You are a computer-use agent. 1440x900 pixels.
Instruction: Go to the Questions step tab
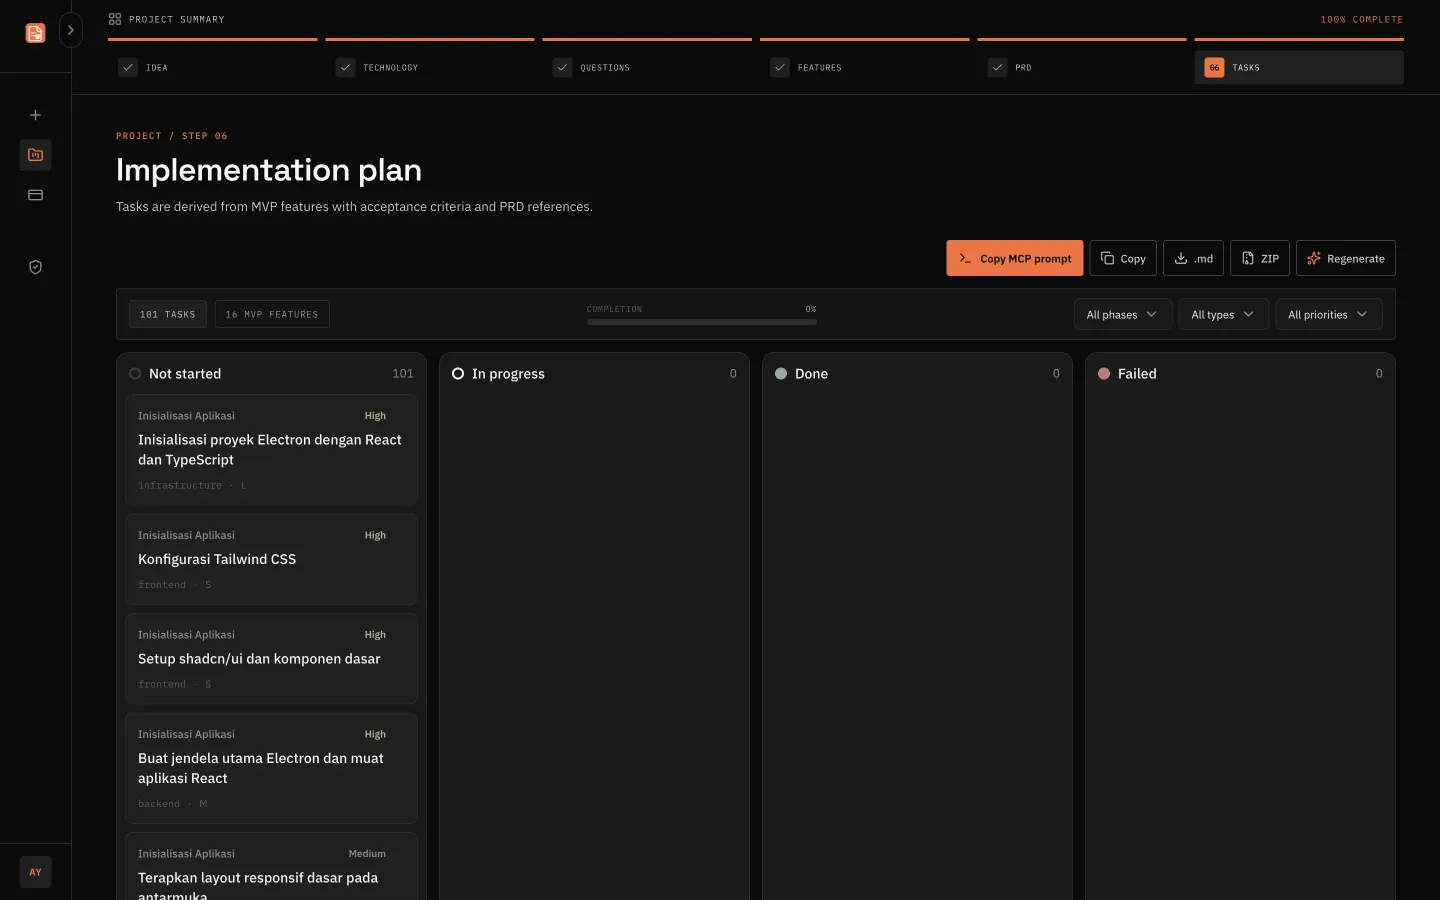(x=647, y=68)
